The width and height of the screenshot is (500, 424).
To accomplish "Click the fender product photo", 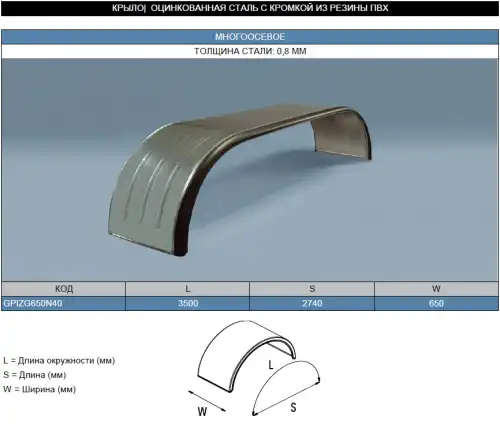I will click(250, 170).
